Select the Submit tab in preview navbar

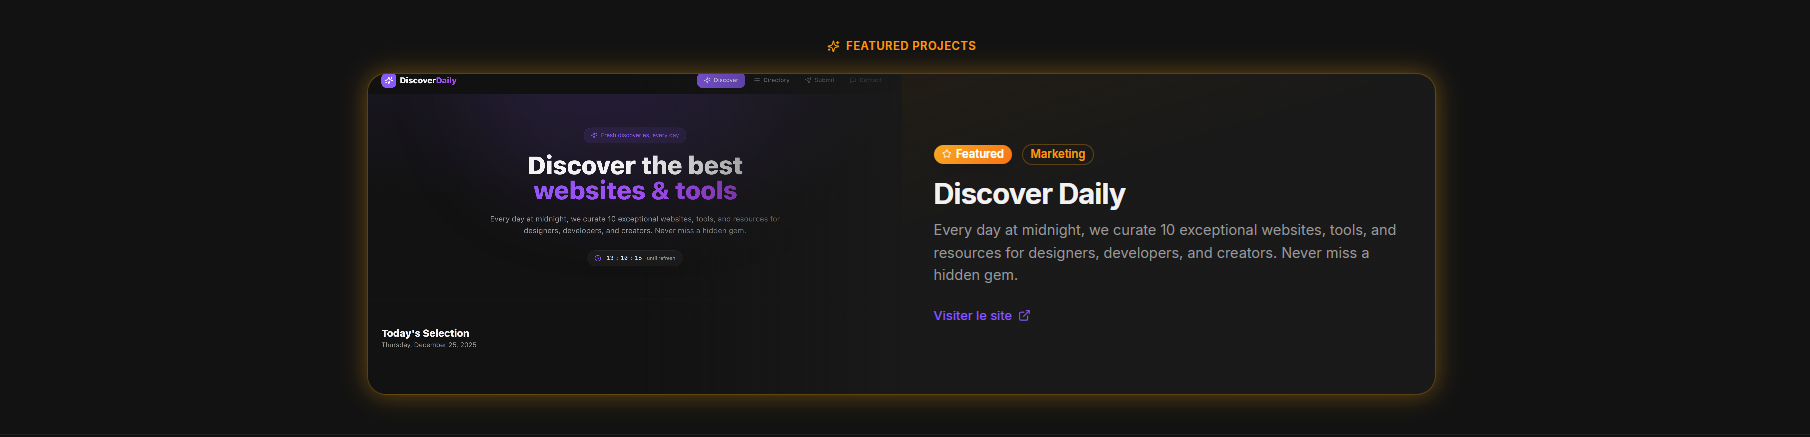pyautogui.click(x=820, y=80)
